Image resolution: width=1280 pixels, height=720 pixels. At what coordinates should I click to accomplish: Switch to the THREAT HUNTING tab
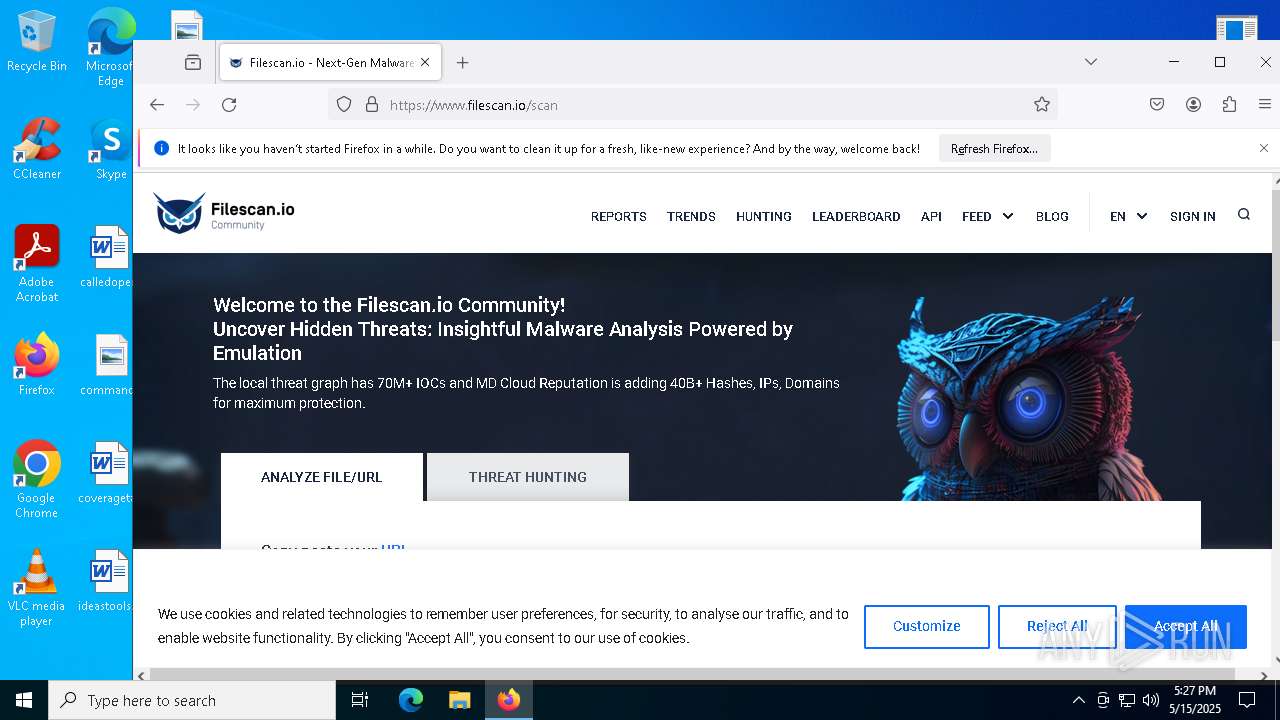528,477
